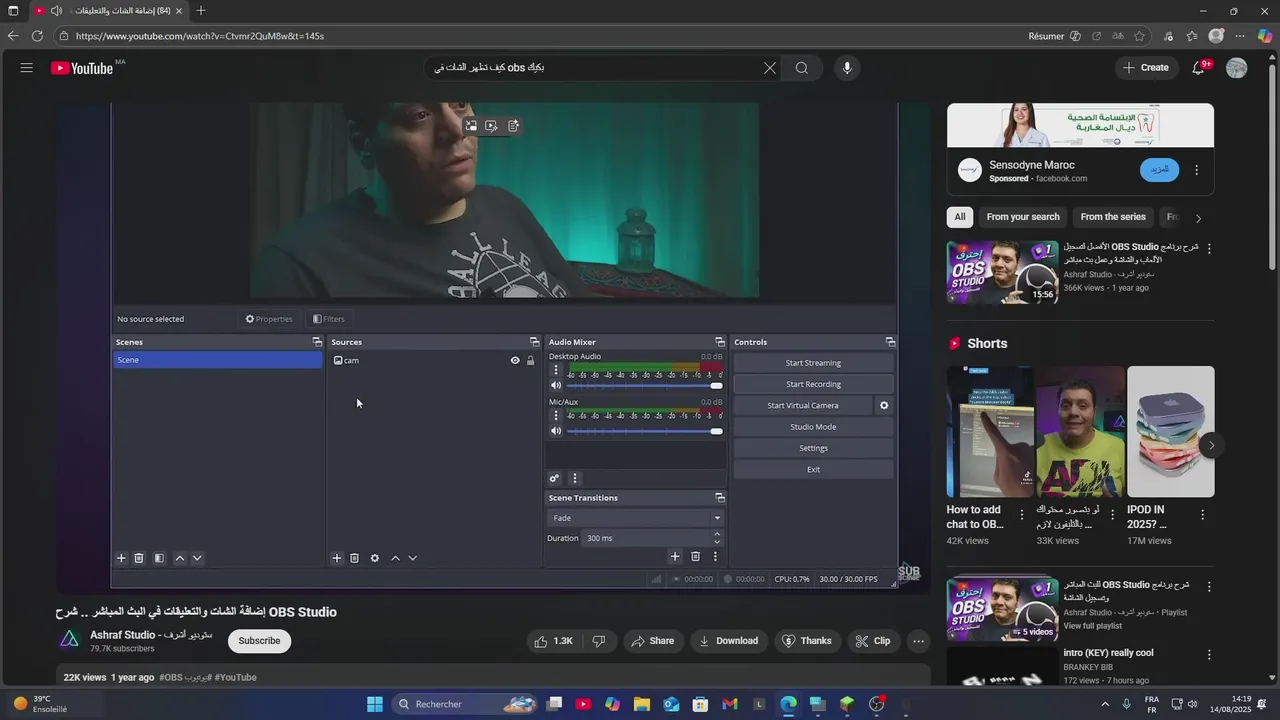This screenshot has width=1280, height=720.
Task: Move source up with Sources up arrow
Action: coord(395,558)
